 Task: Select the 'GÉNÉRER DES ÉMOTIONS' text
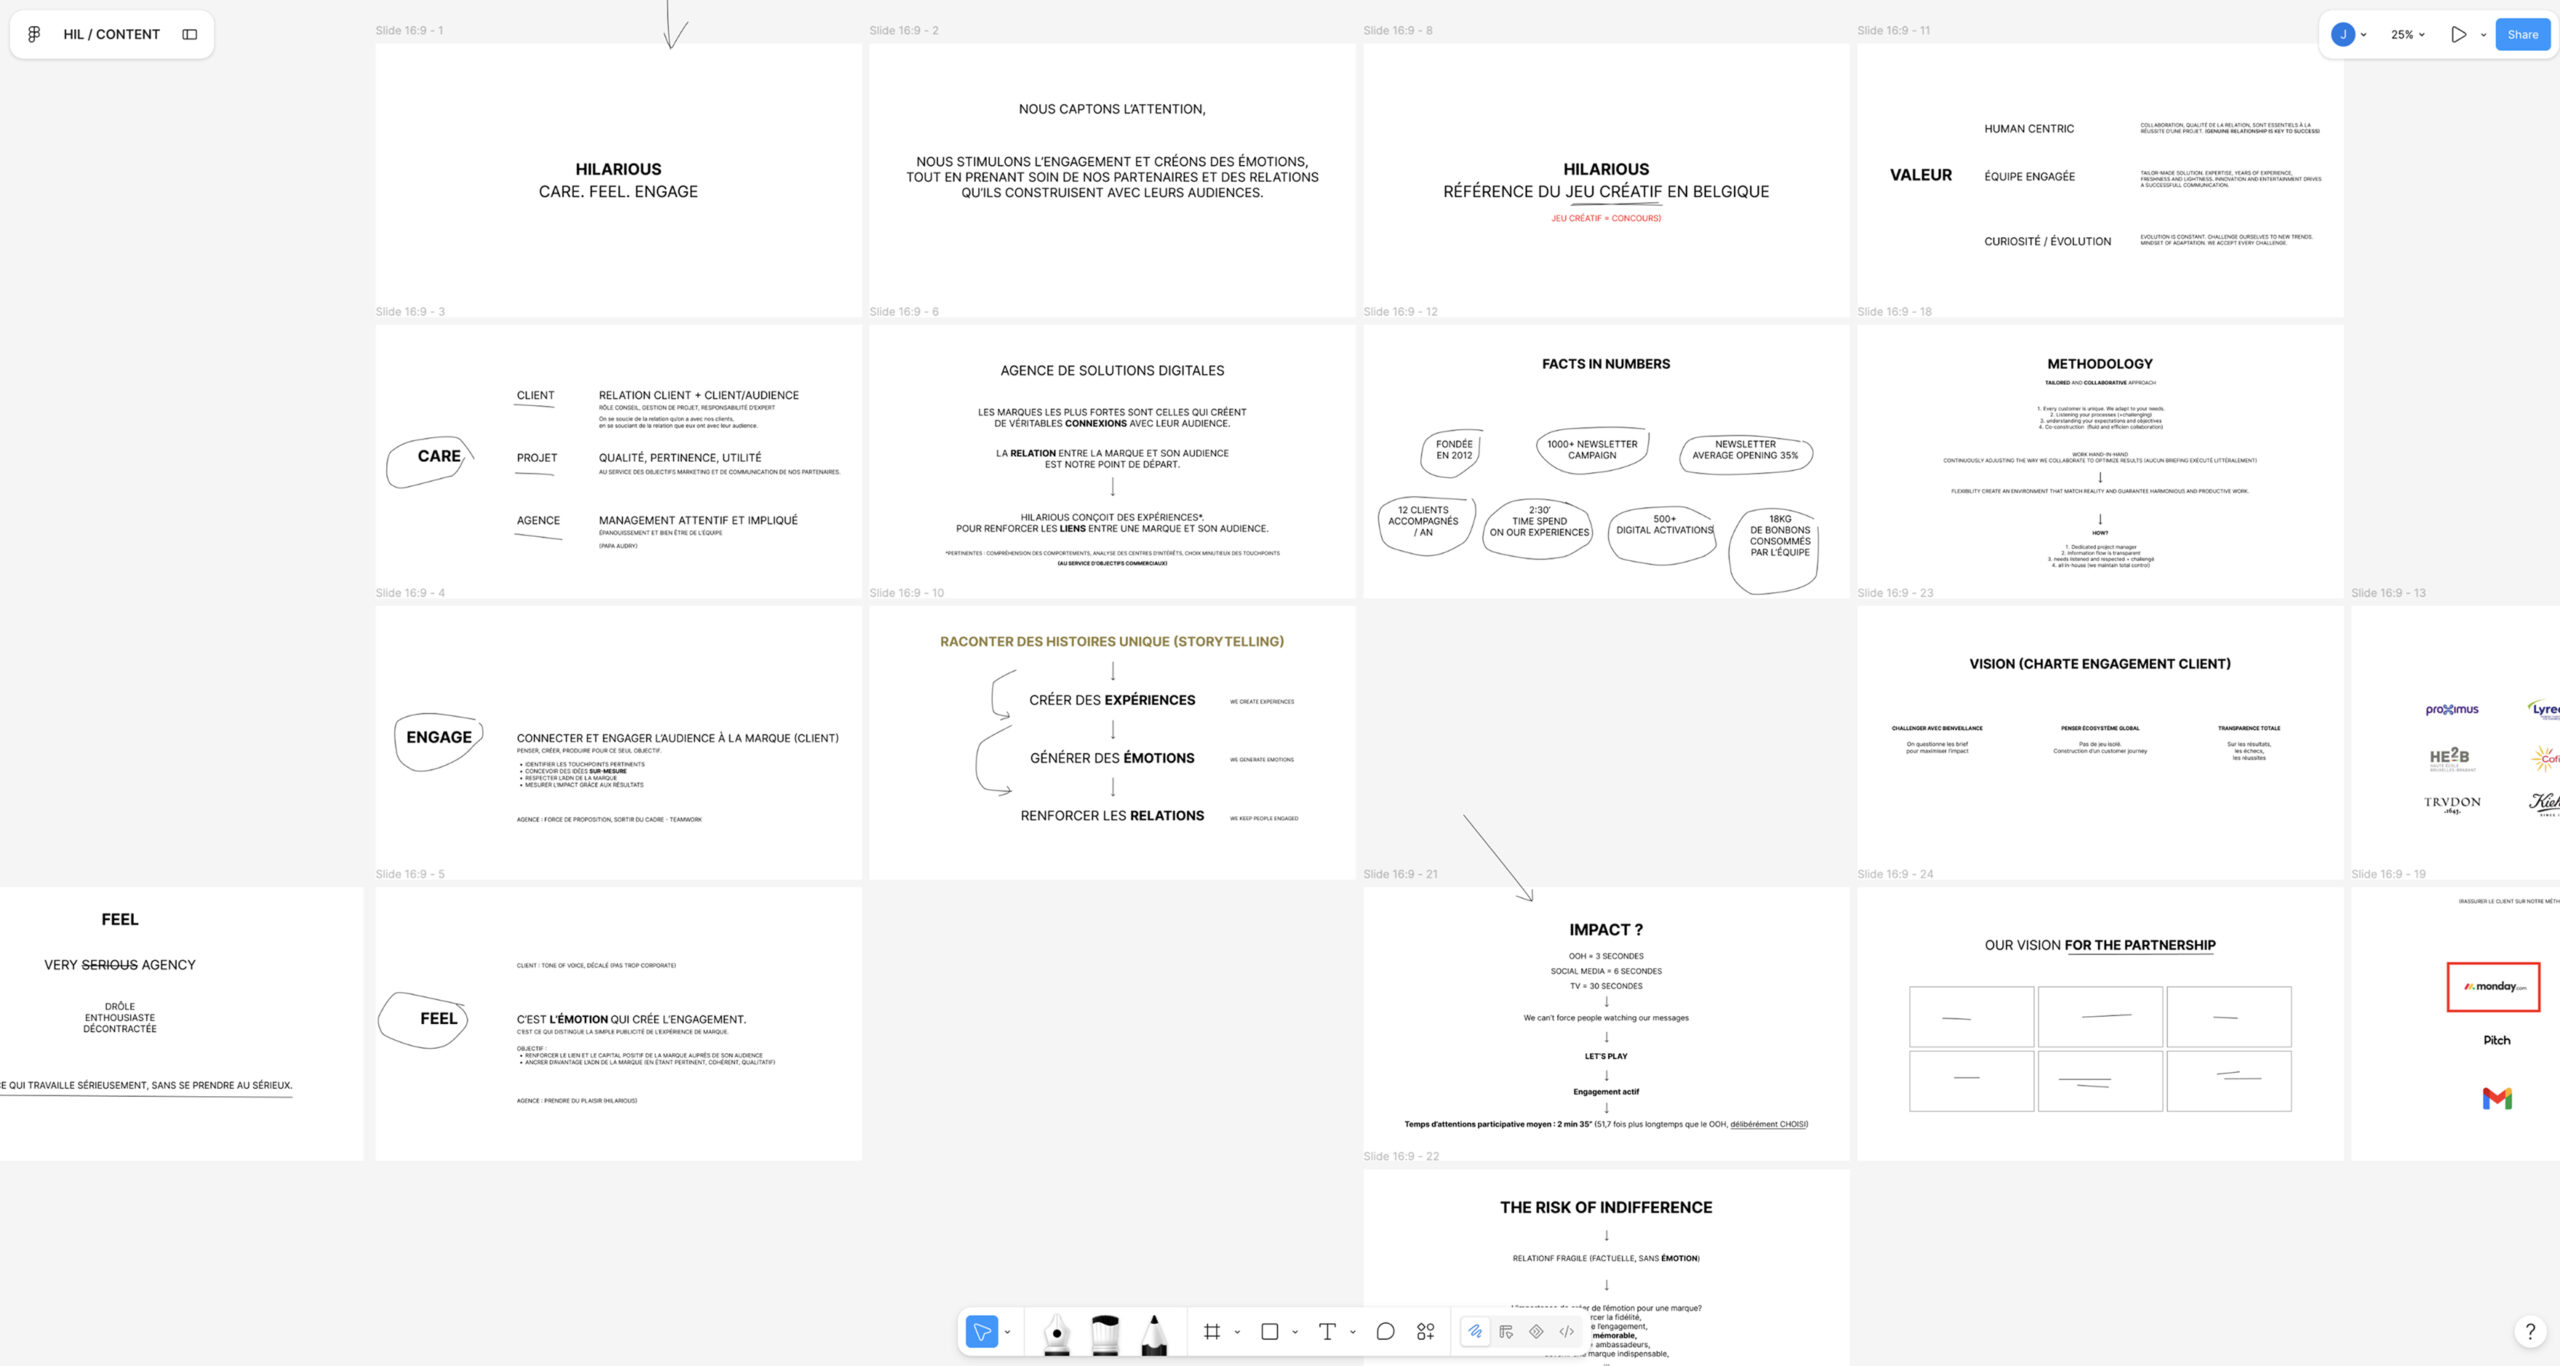click(1112, 759)
